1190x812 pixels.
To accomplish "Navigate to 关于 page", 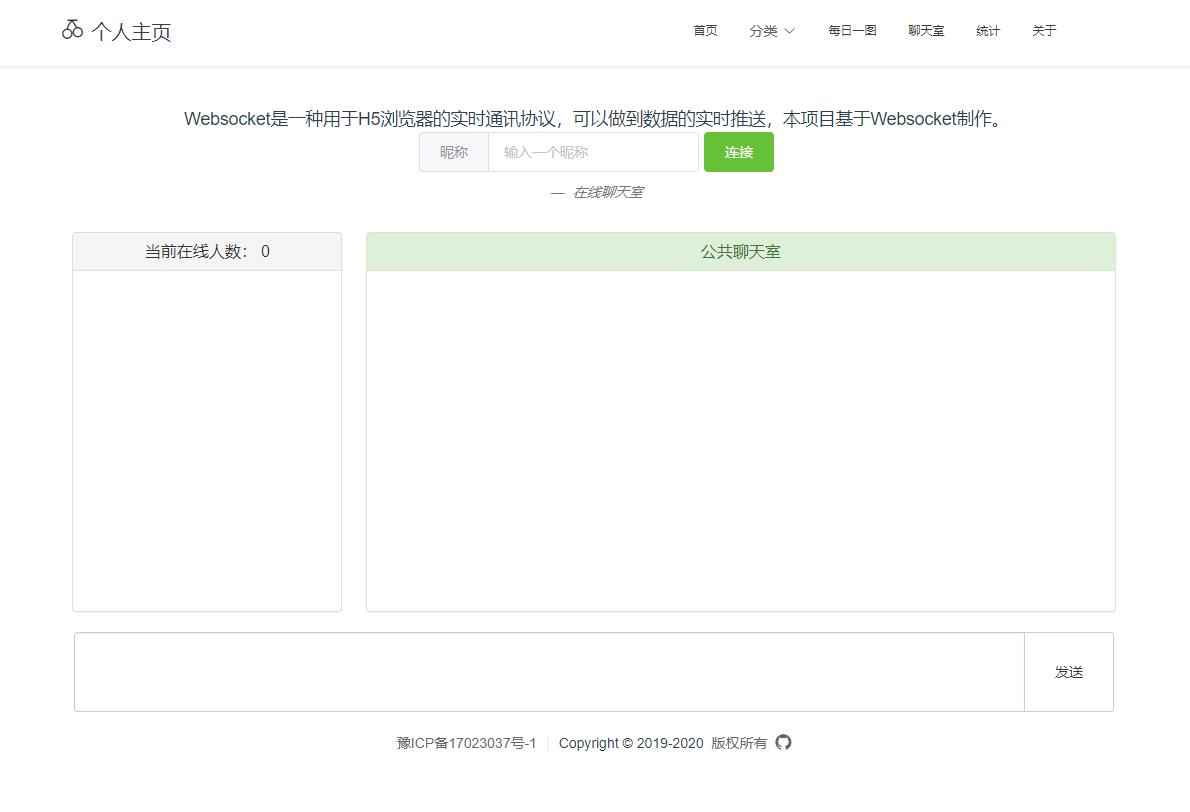I will tap(1044, 30).
